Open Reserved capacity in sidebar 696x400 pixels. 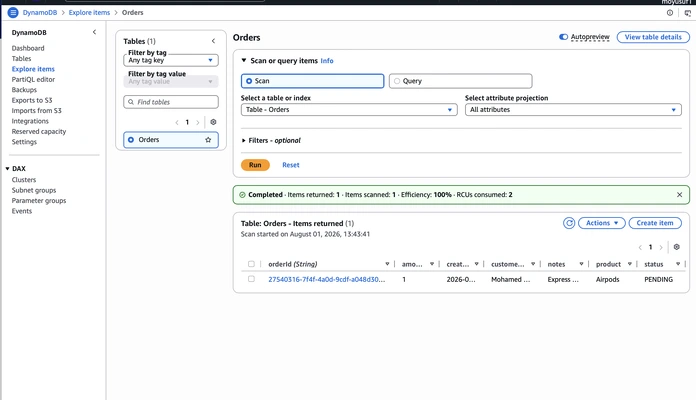[x=39, y=131]
